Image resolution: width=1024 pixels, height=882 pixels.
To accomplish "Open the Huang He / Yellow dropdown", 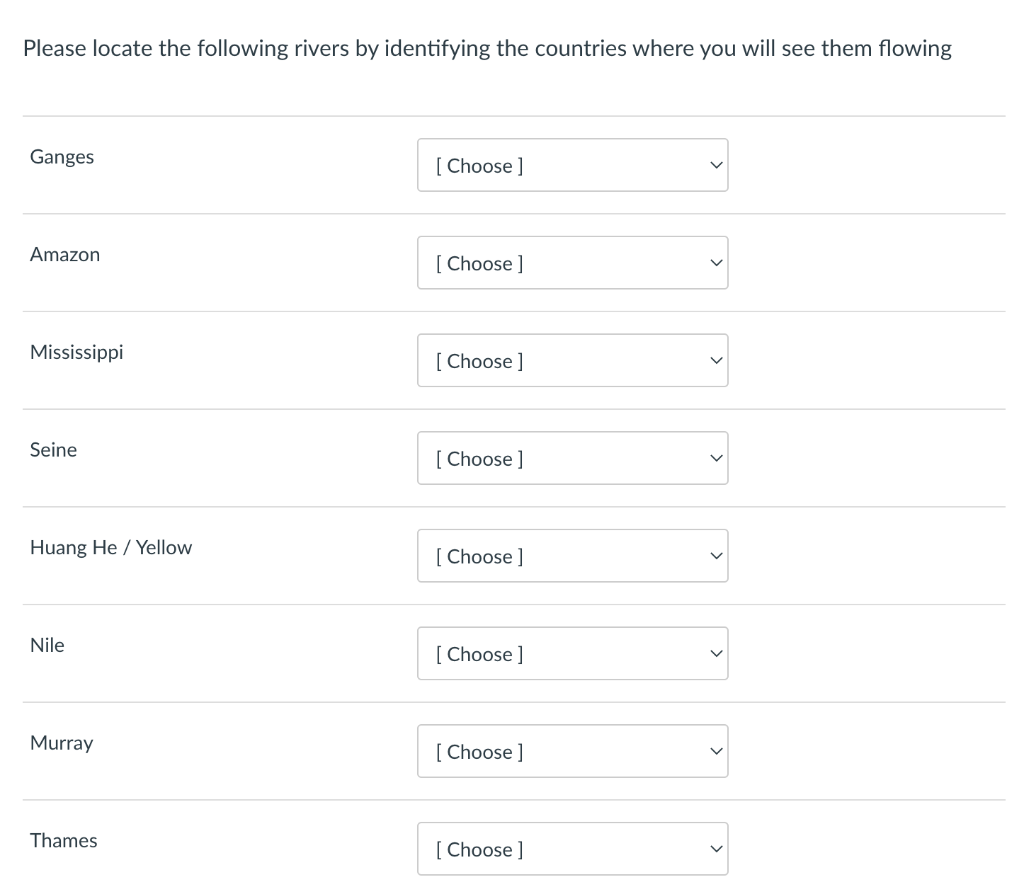I will 572,556.
